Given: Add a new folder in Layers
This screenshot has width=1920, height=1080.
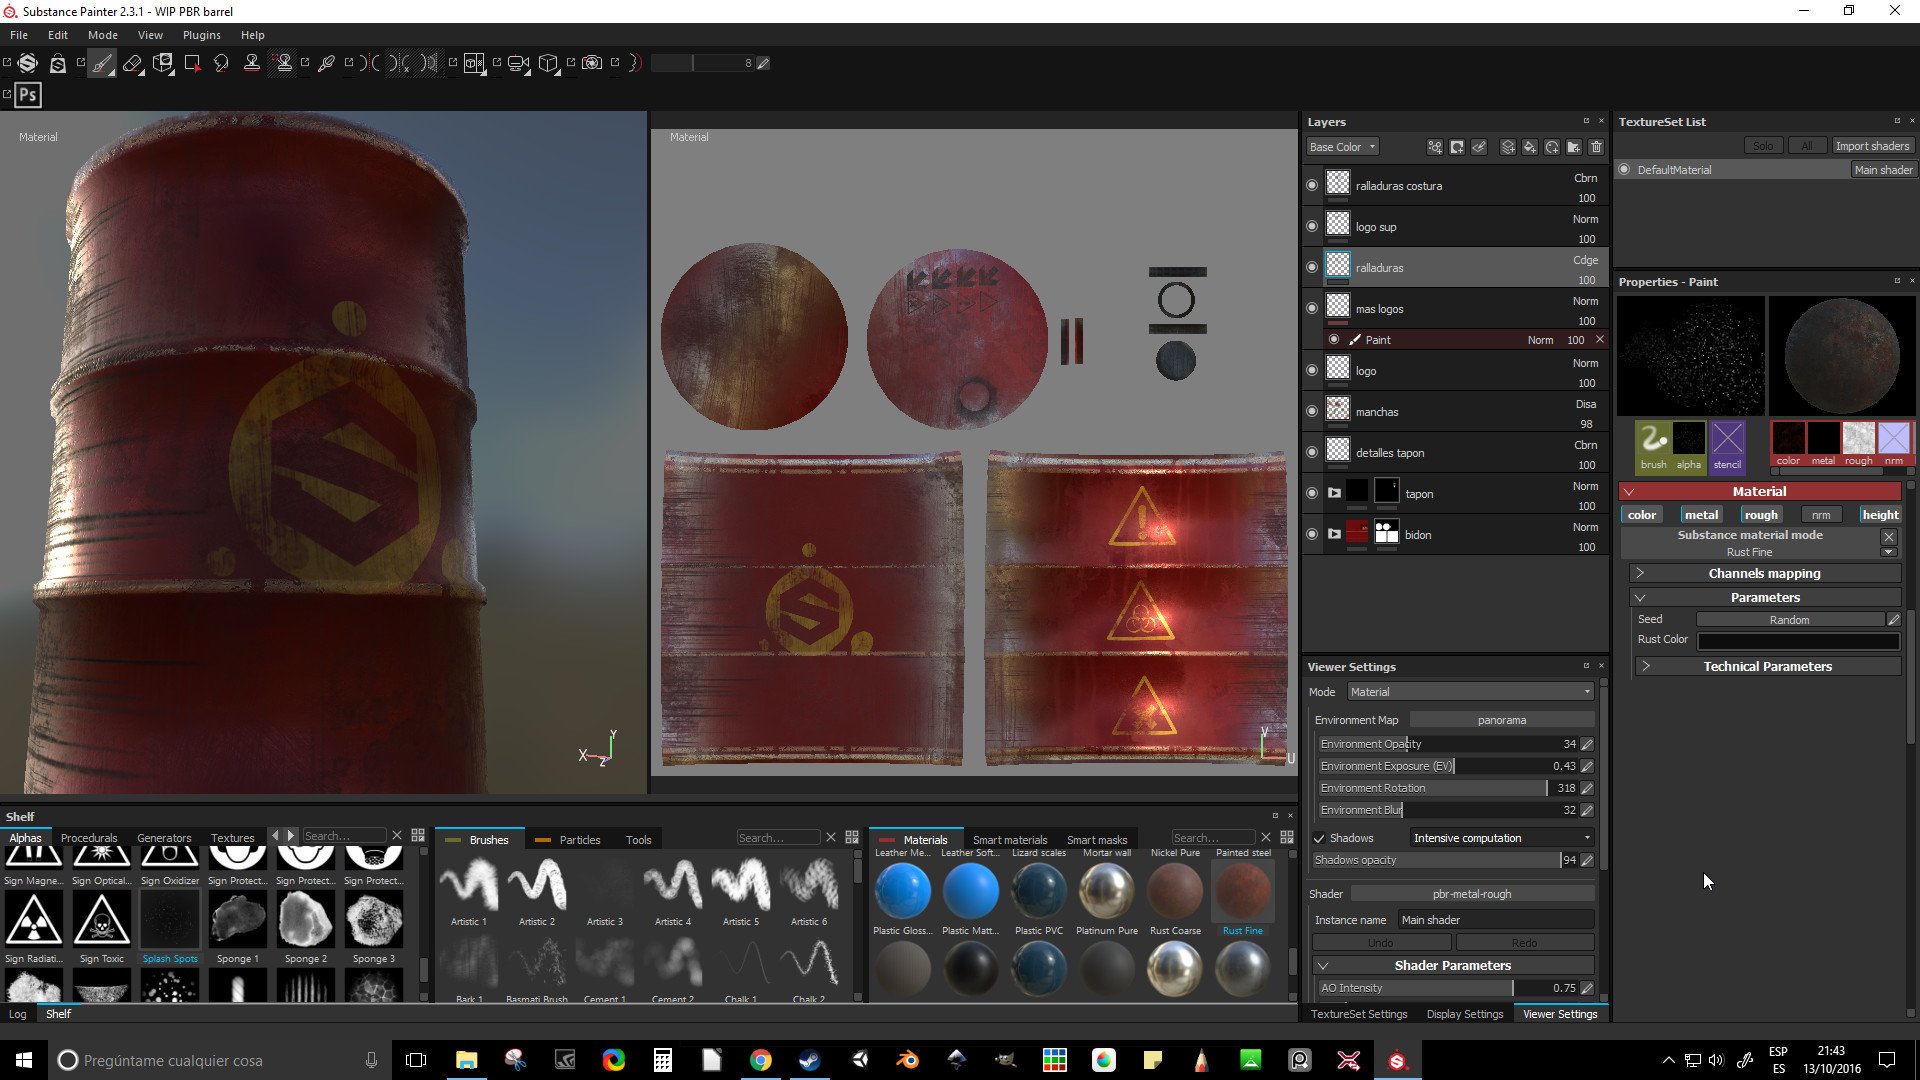Looking at the screenshot, I should click(1574, 147).
